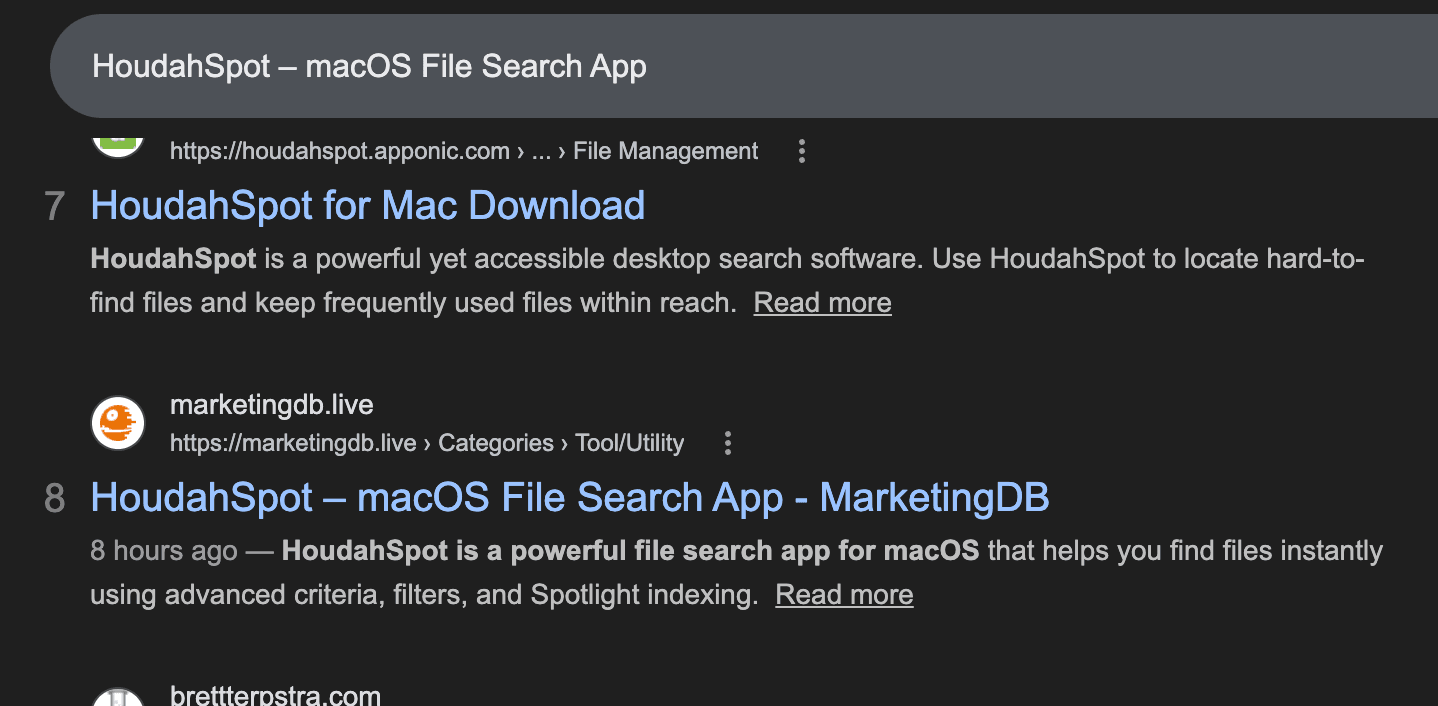Click the marketingdb.live Categories Tool/Utility URL
Image resolution: width=1438 pixels, height=706 pixels.
click(426, 443)
